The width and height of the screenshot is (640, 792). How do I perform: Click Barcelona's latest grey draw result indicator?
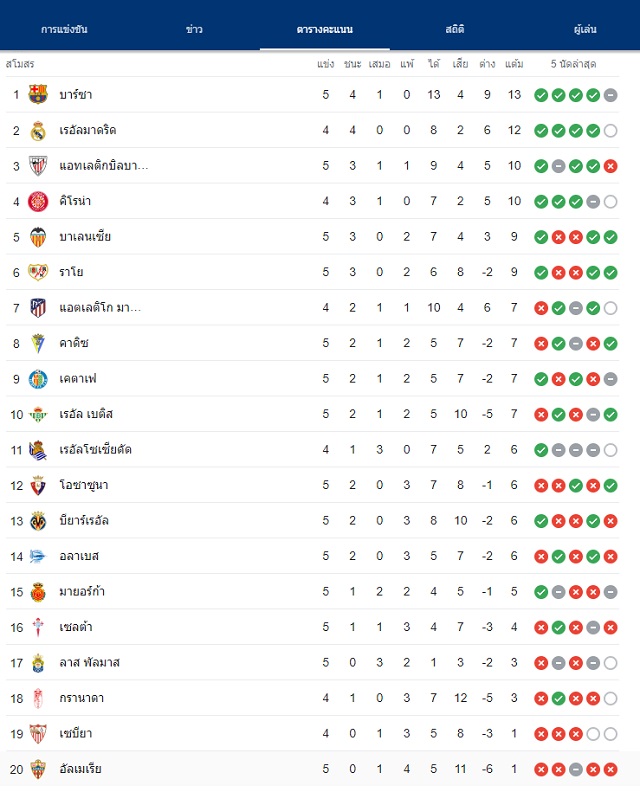click(x=610, y=95)
